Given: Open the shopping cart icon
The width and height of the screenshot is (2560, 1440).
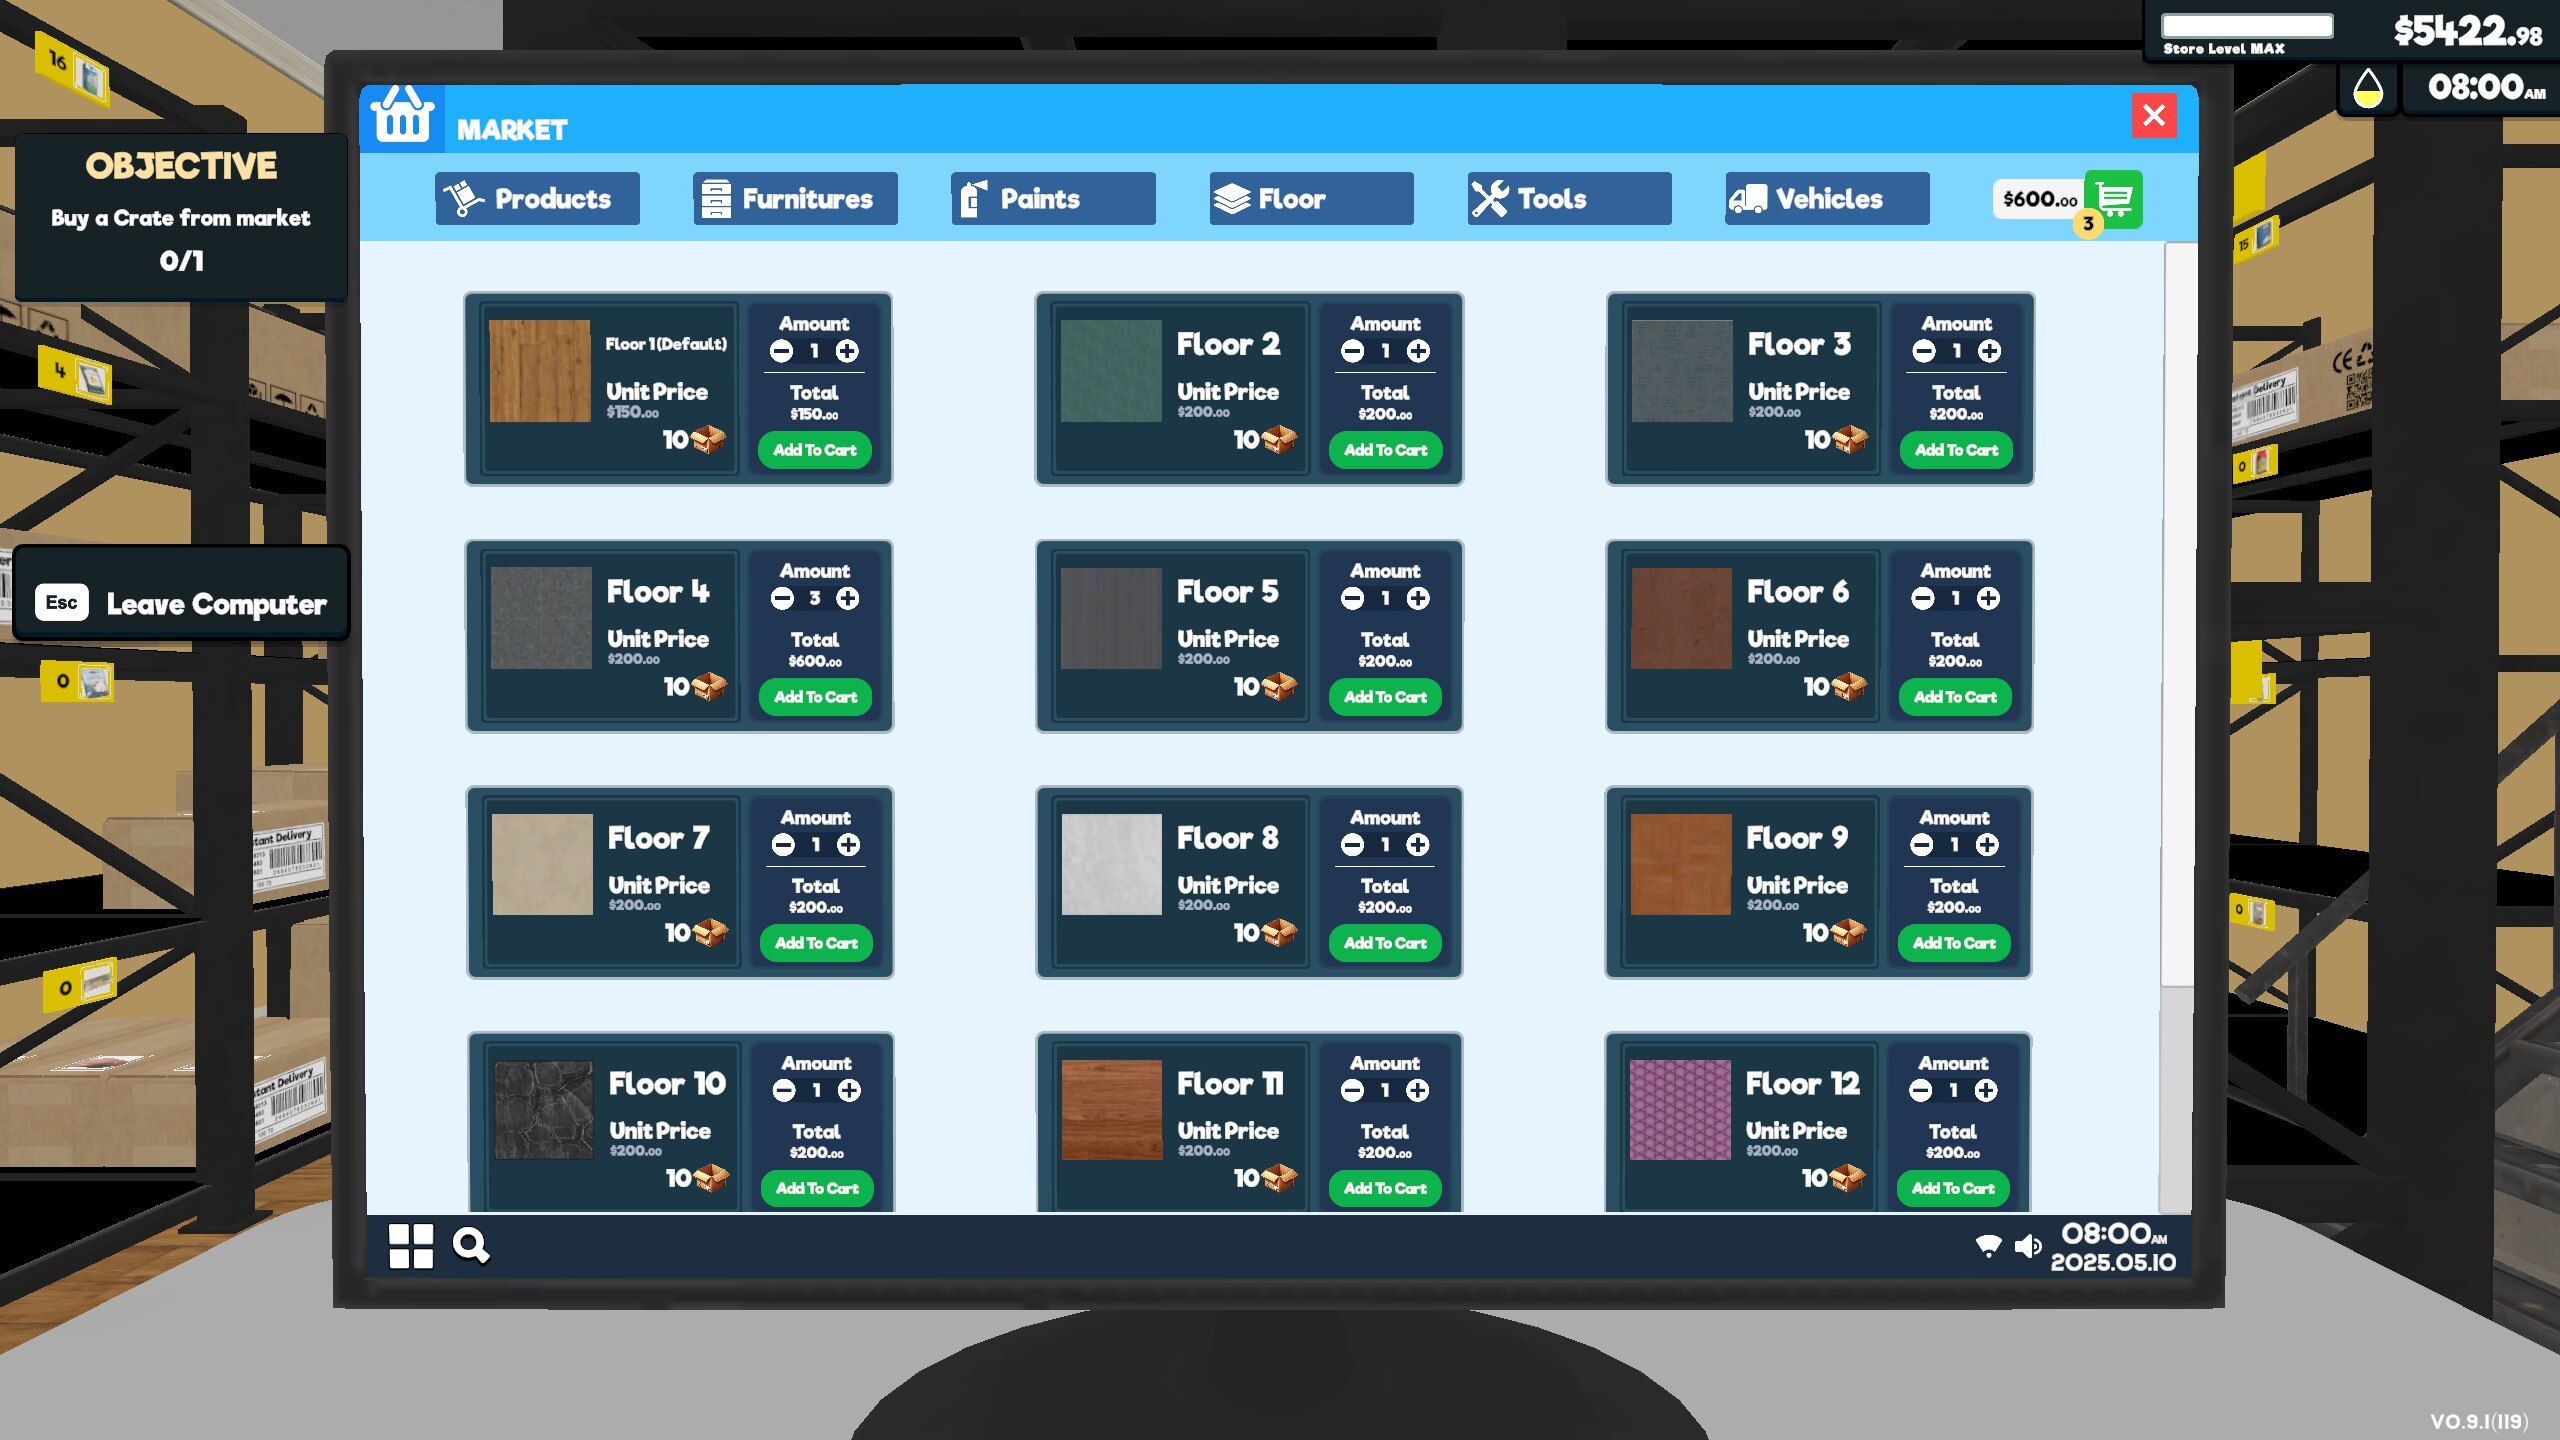Looking at the screenshot, I should (2113, 199).
